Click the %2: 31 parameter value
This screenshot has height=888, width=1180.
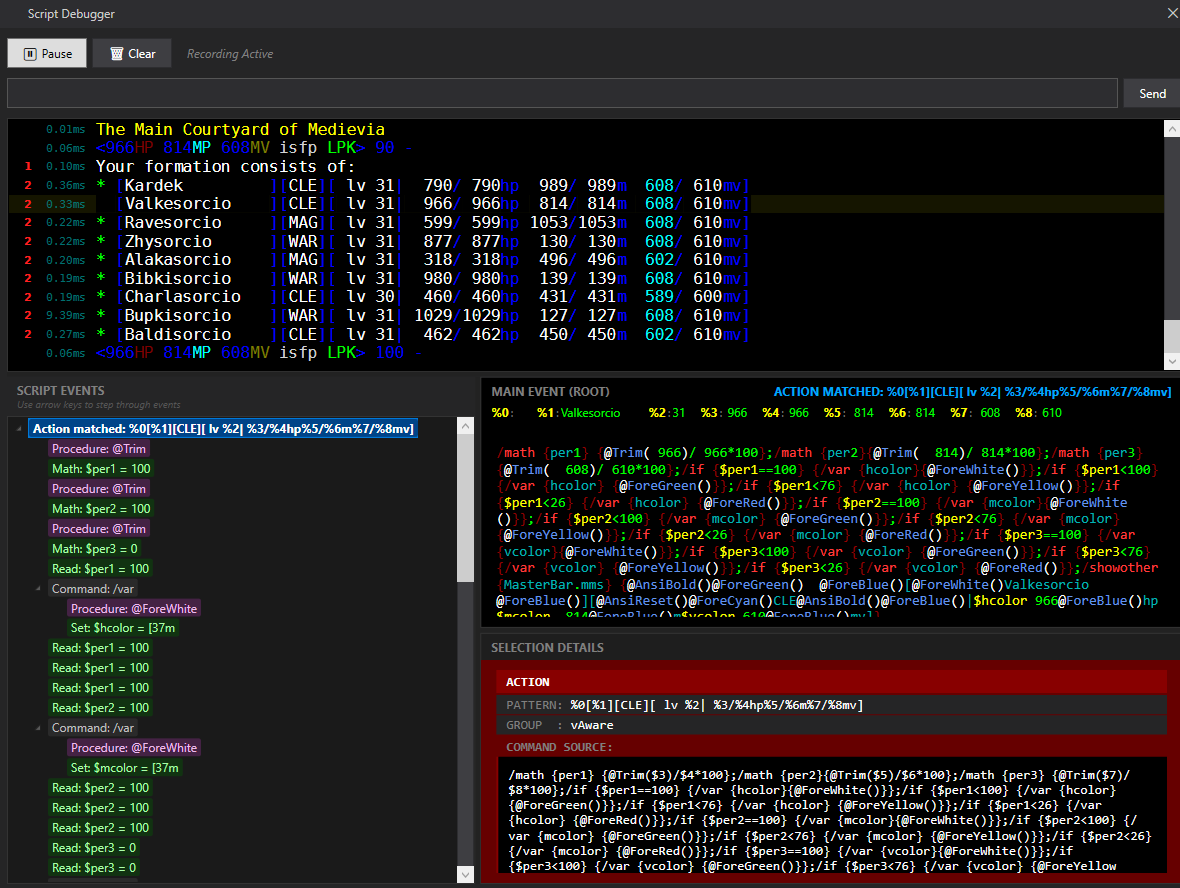(x=678, y=412)
